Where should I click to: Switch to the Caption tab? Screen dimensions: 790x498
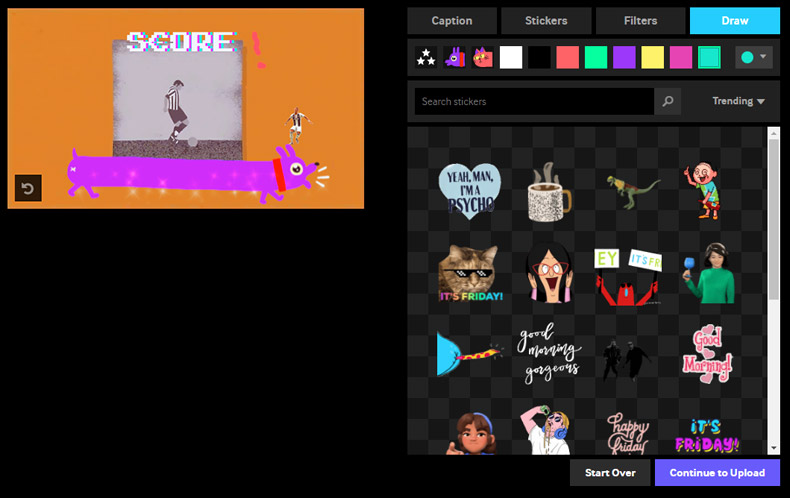pyautogui.click(x=452, y=21)
